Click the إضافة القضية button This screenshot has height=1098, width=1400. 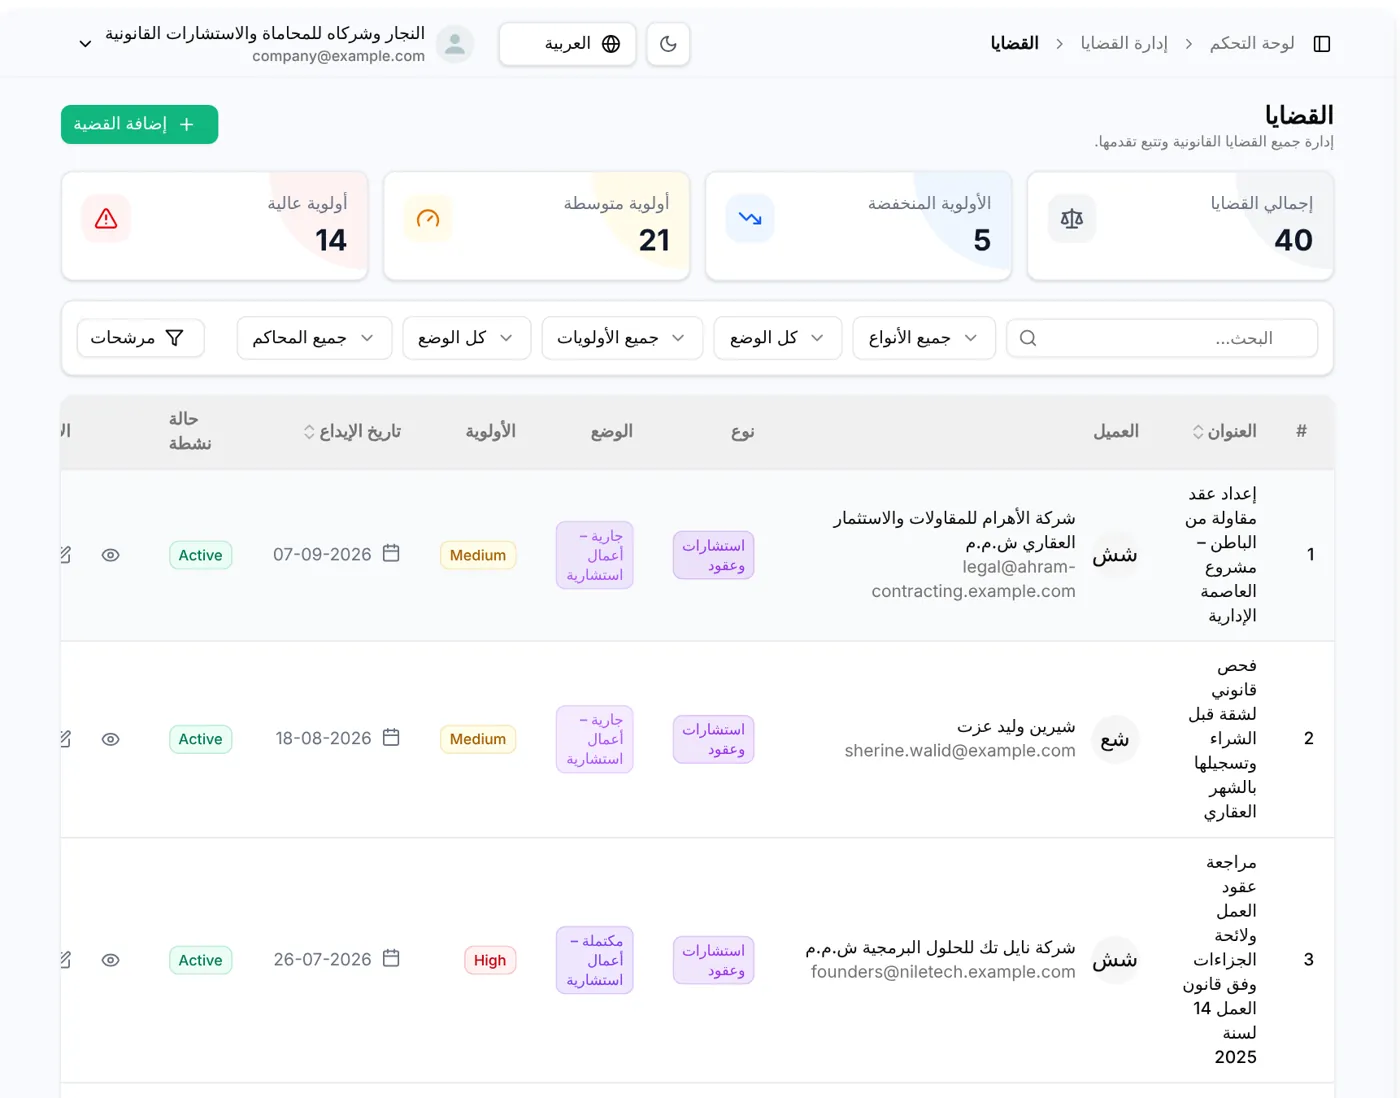[x=139, y=124]
